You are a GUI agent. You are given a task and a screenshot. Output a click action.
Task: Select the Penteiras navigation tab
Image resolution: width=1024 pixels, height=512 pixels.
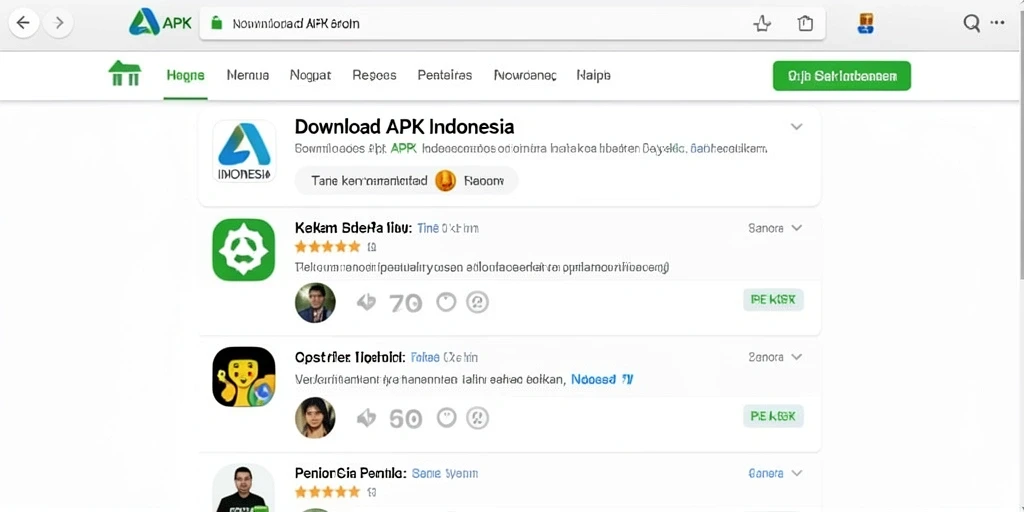click(445, 75)
